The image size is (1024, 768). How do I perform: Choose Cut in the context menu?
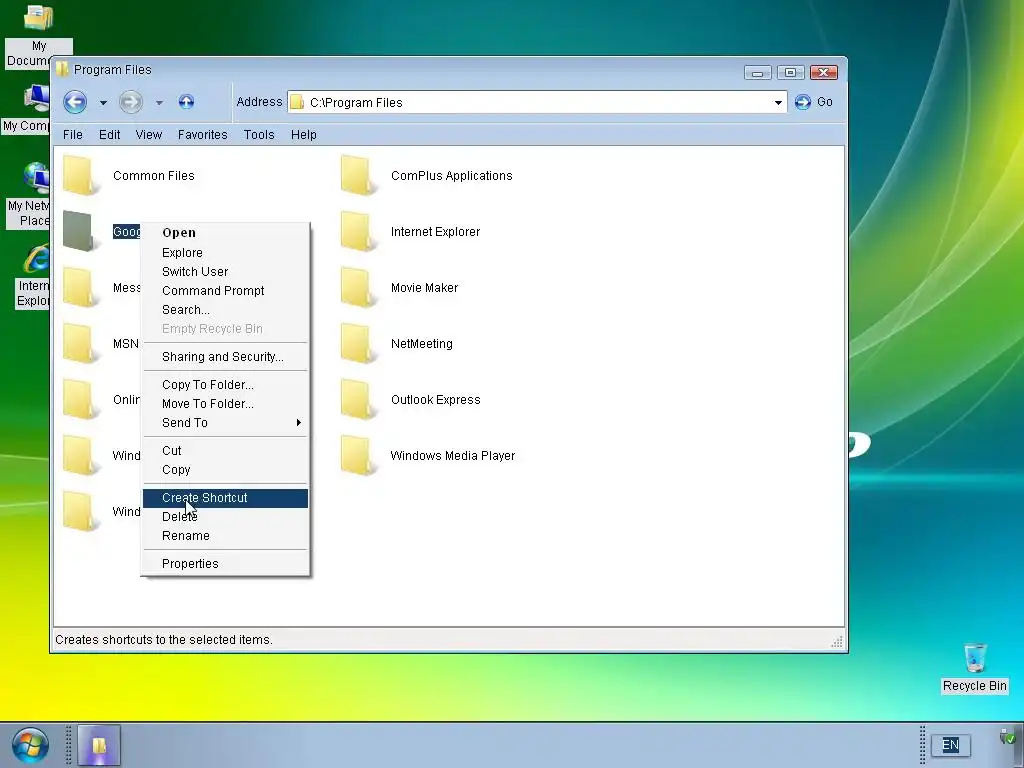(x=225, y=451)
